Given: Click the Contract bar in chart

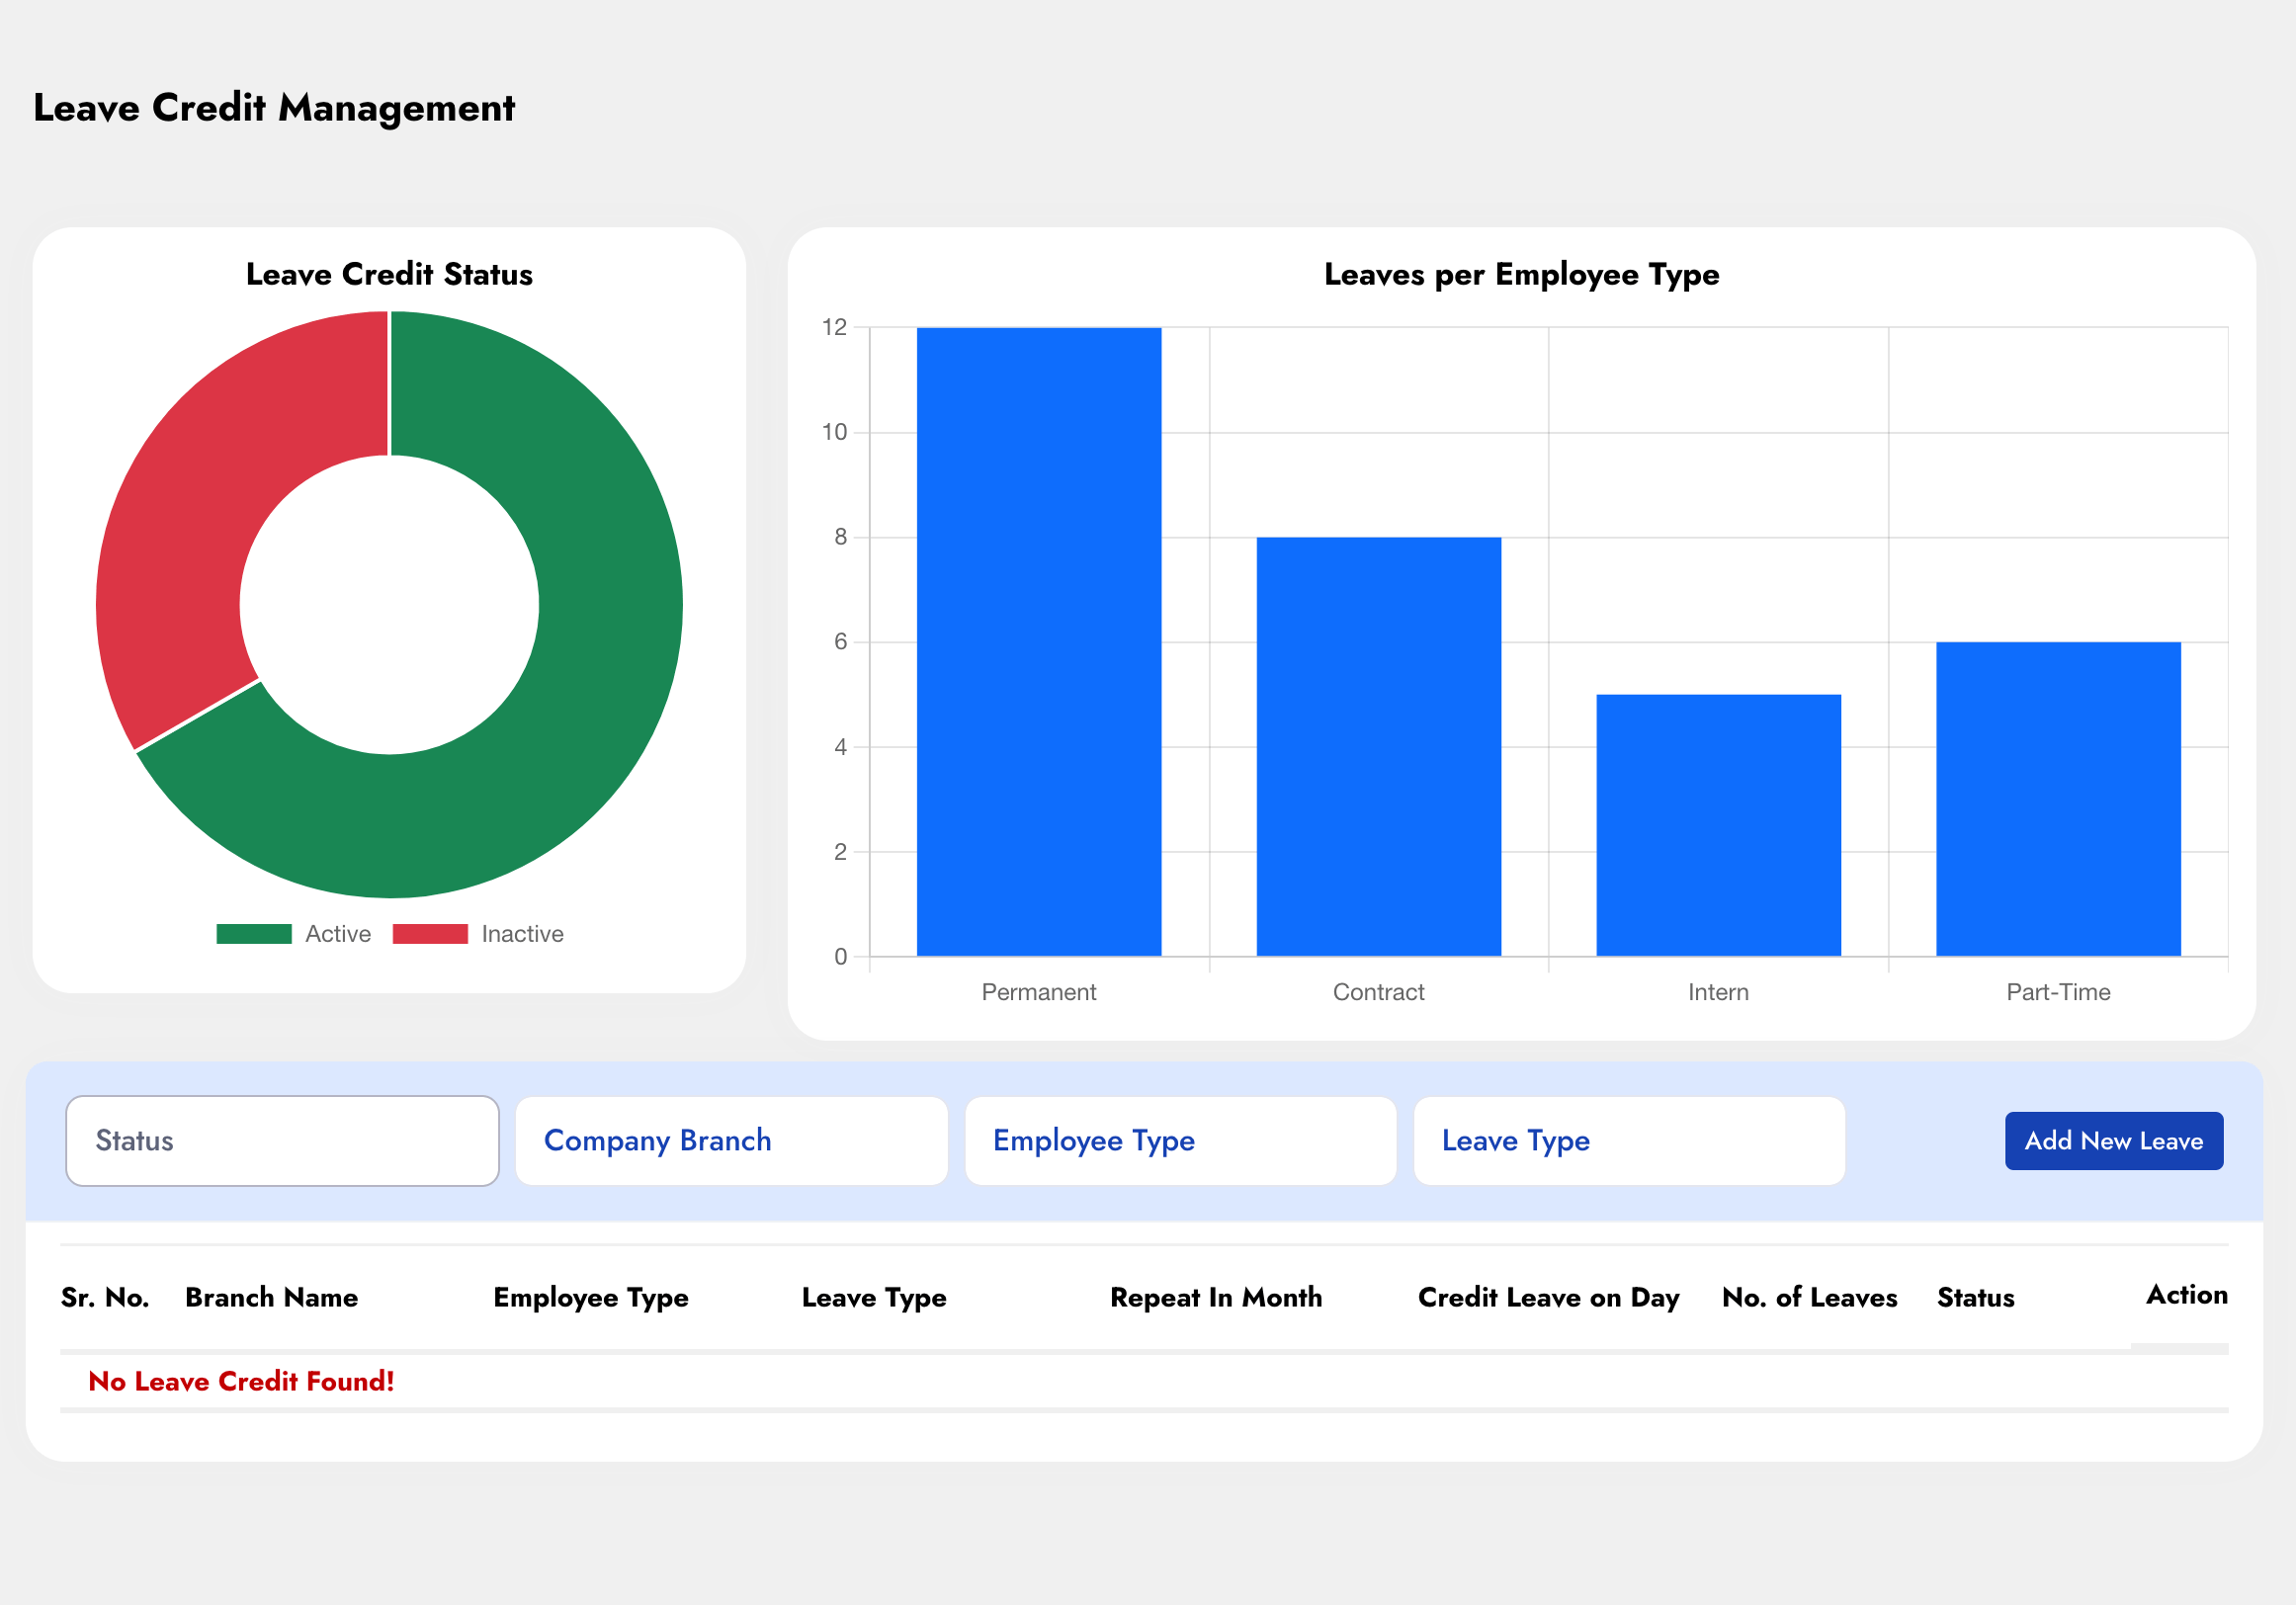Looking at the screenshot, I should point(1378,747).
